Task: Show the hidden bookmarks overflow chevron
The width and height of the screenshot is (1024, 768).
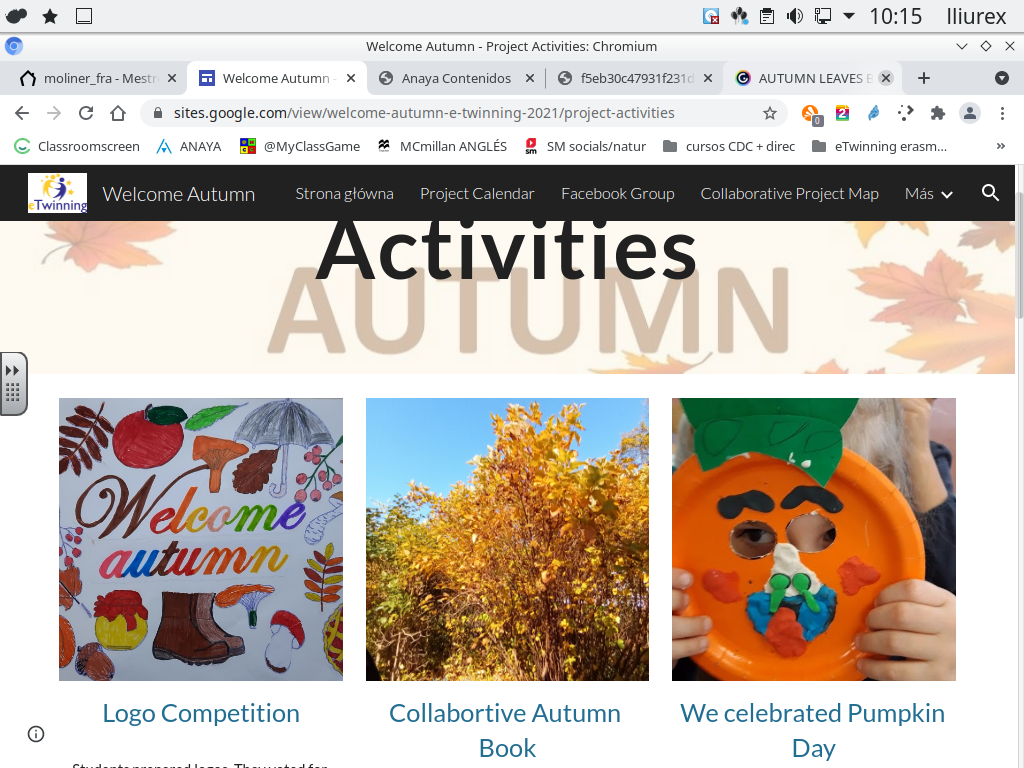Action: pos(1000,146)
